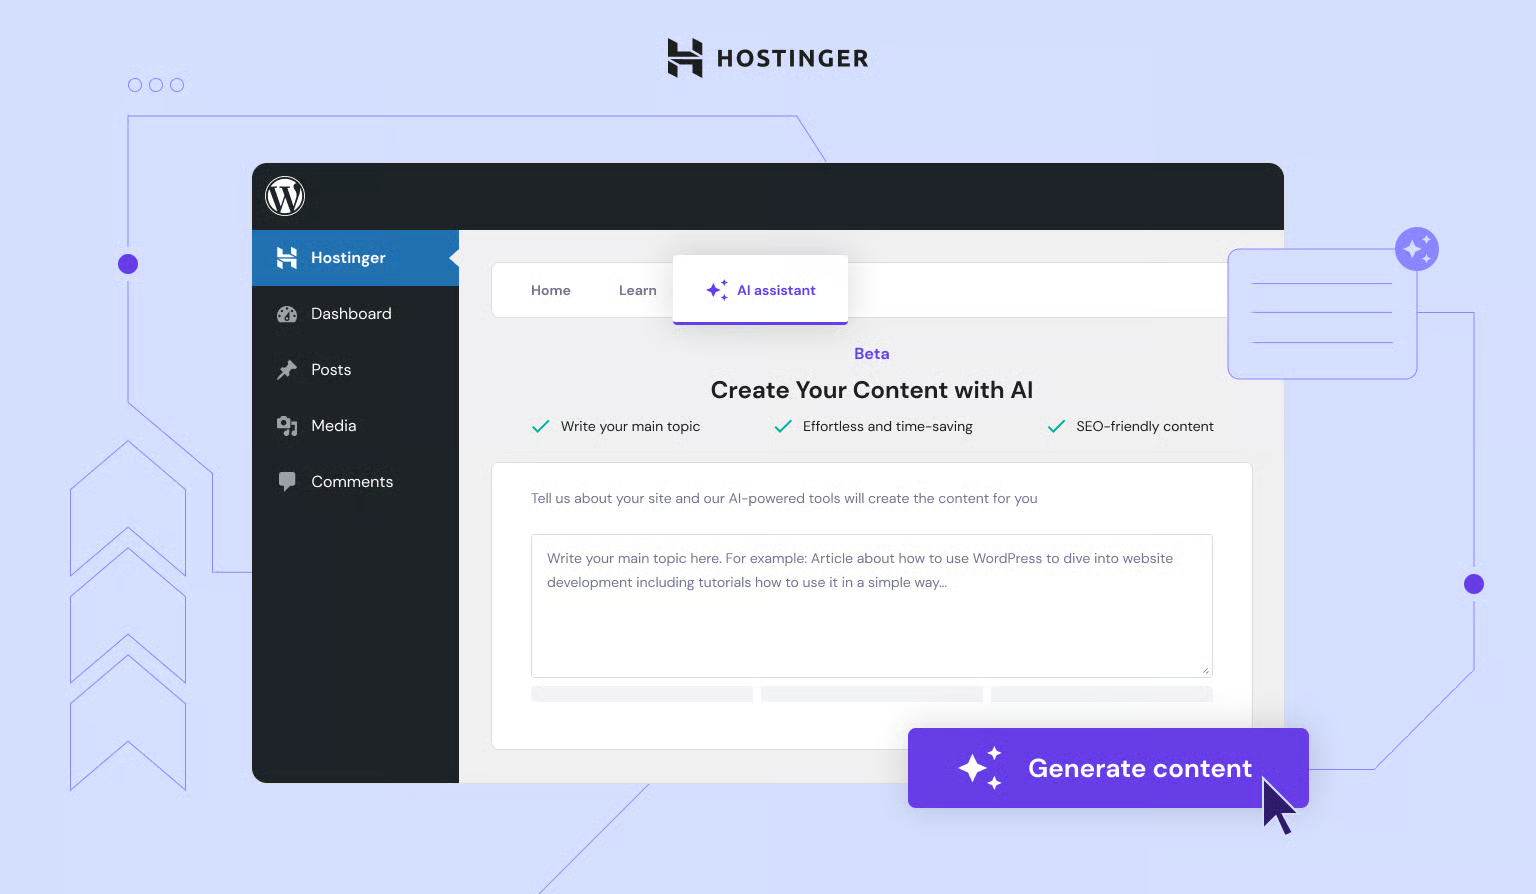Click the sparkle icon on the AI assistant tab
This screenshot has width=1536, height=894.
tap(715, 290)
